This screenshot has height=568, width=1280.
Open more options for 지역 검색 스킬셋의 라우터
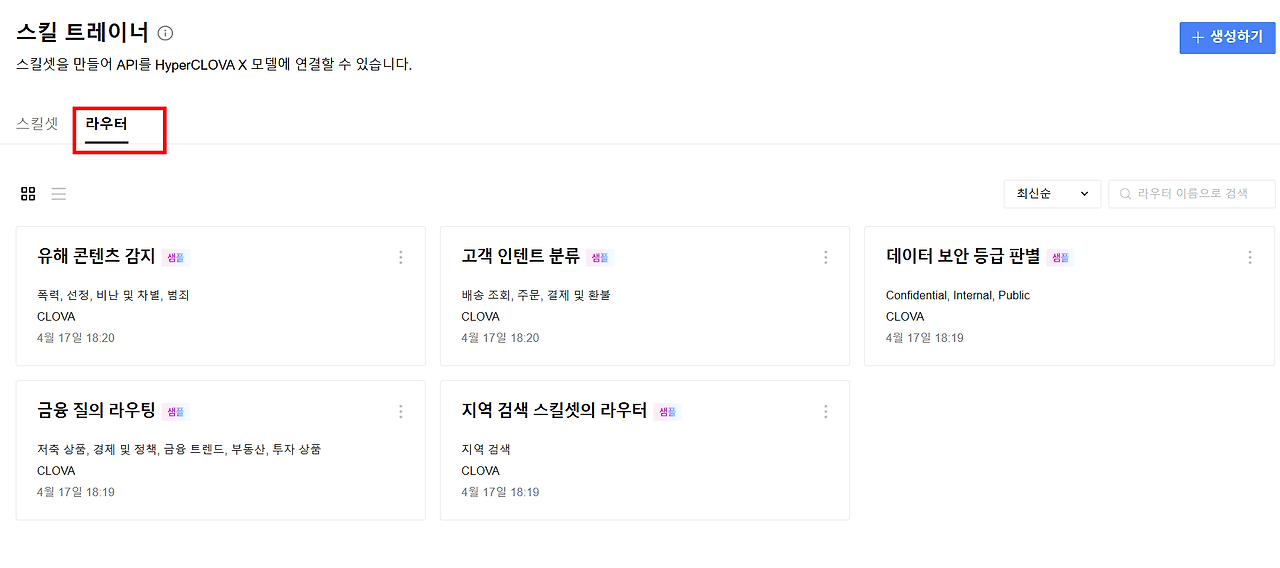tap(826, 411)
